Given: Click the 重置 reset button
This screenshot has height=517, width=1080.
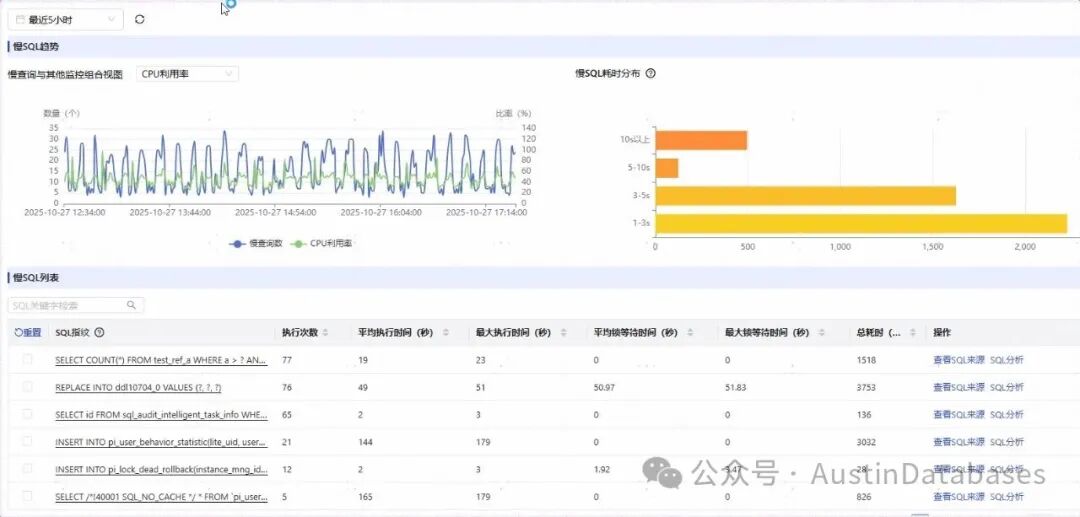Looking at the screenshot, I should click(x=28, y=333).
